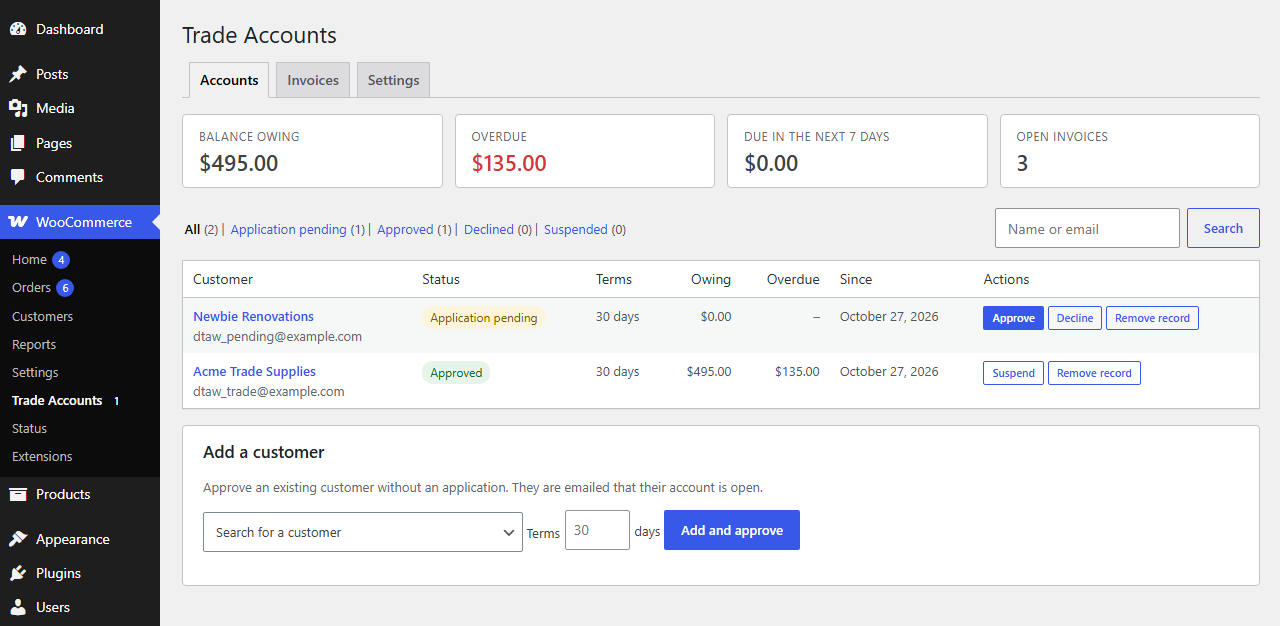Screen dimensions: 1280x626
Task: Suspend Acme Trade Supplies account
Action: 1013,373
